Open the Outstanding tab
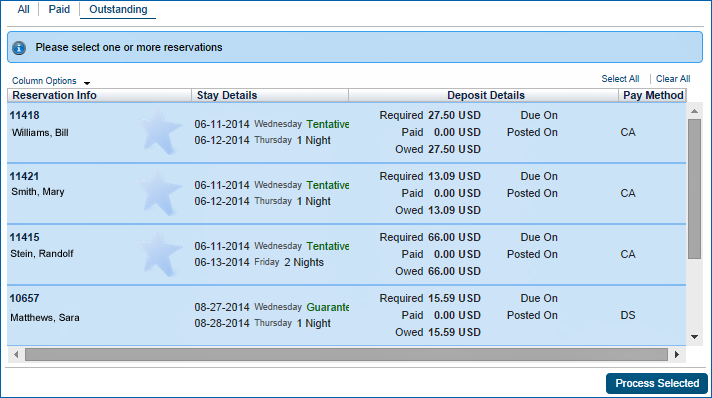Viewport: 712px width, 398px height. point(118,9)
